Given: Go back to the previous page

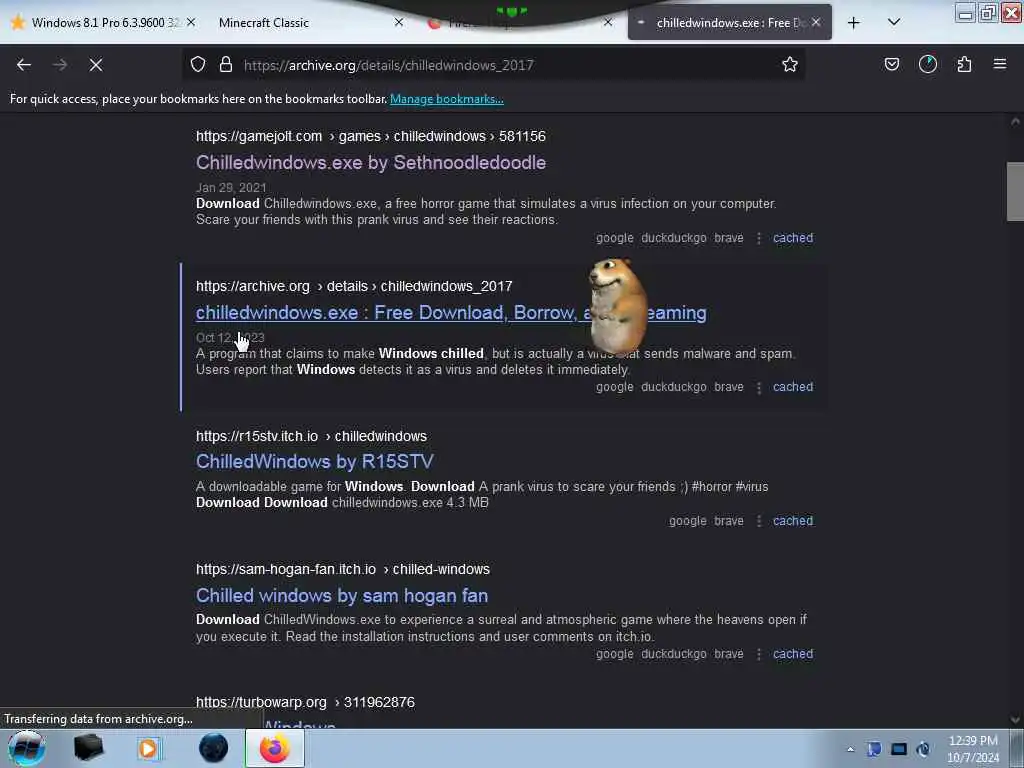Looking at the screenshot, I should 24,65.
